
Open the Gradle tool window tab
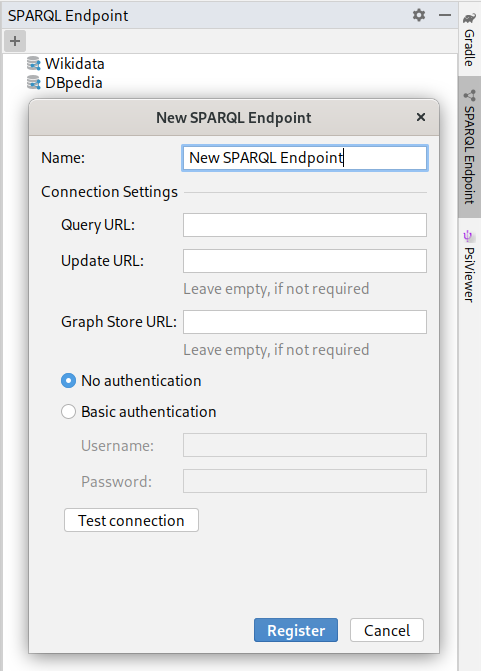[469, 39]
